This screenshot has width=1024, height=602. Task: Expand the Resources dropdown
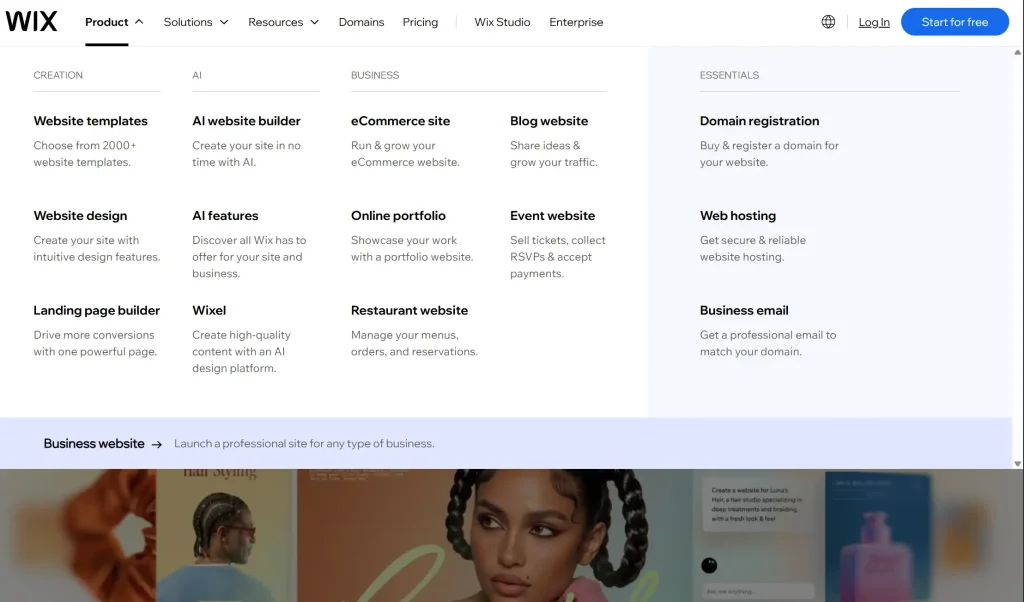(283, 22)
